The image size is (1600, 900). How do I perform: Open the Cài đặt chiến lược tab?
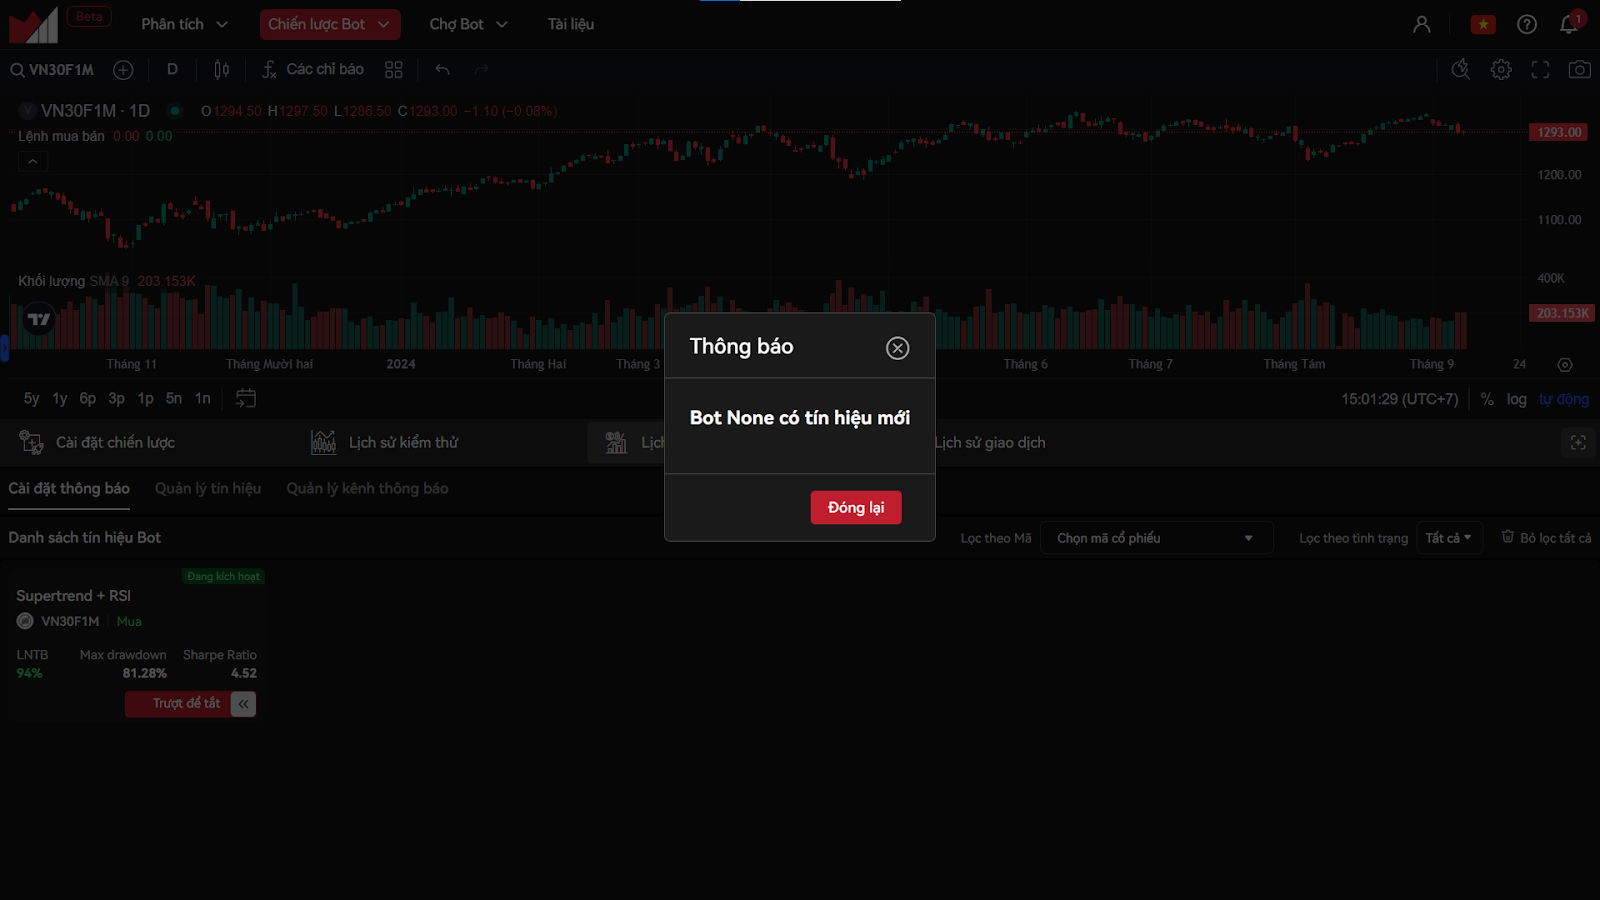97,442
